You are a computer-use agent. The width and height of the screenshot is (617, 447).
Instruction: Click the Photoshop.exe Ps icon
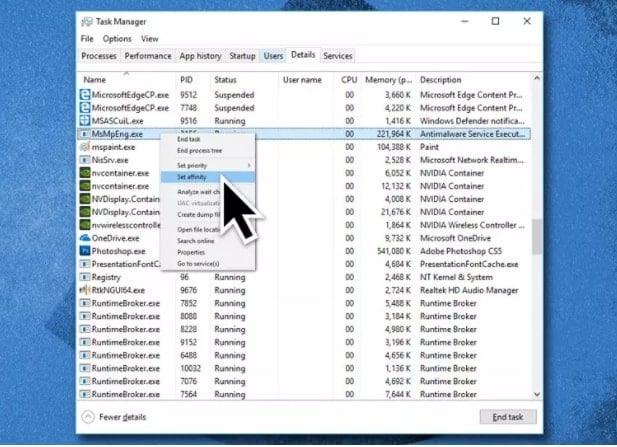point(85,251)
